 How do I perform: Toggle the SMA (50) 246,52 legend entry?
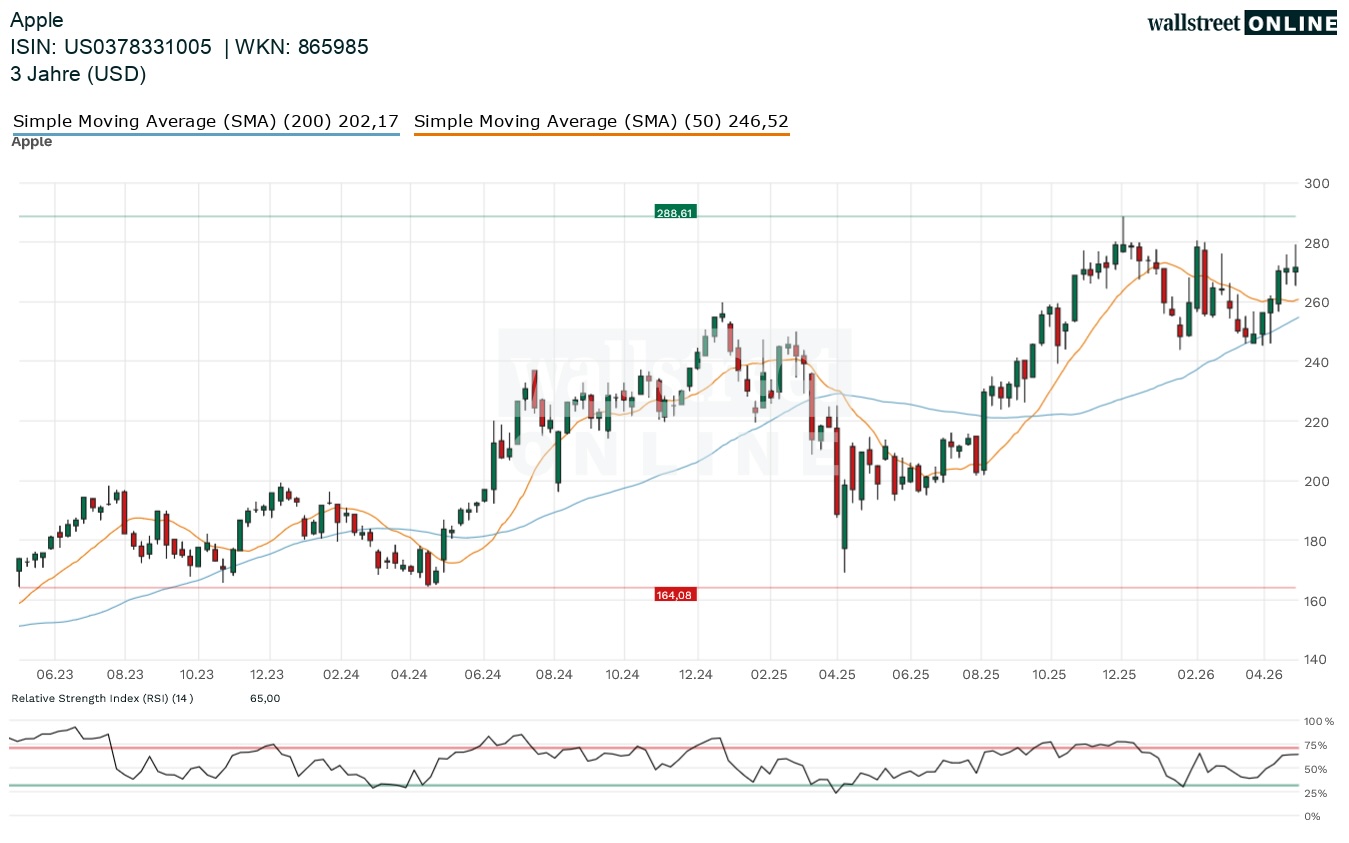pos(601,122)
